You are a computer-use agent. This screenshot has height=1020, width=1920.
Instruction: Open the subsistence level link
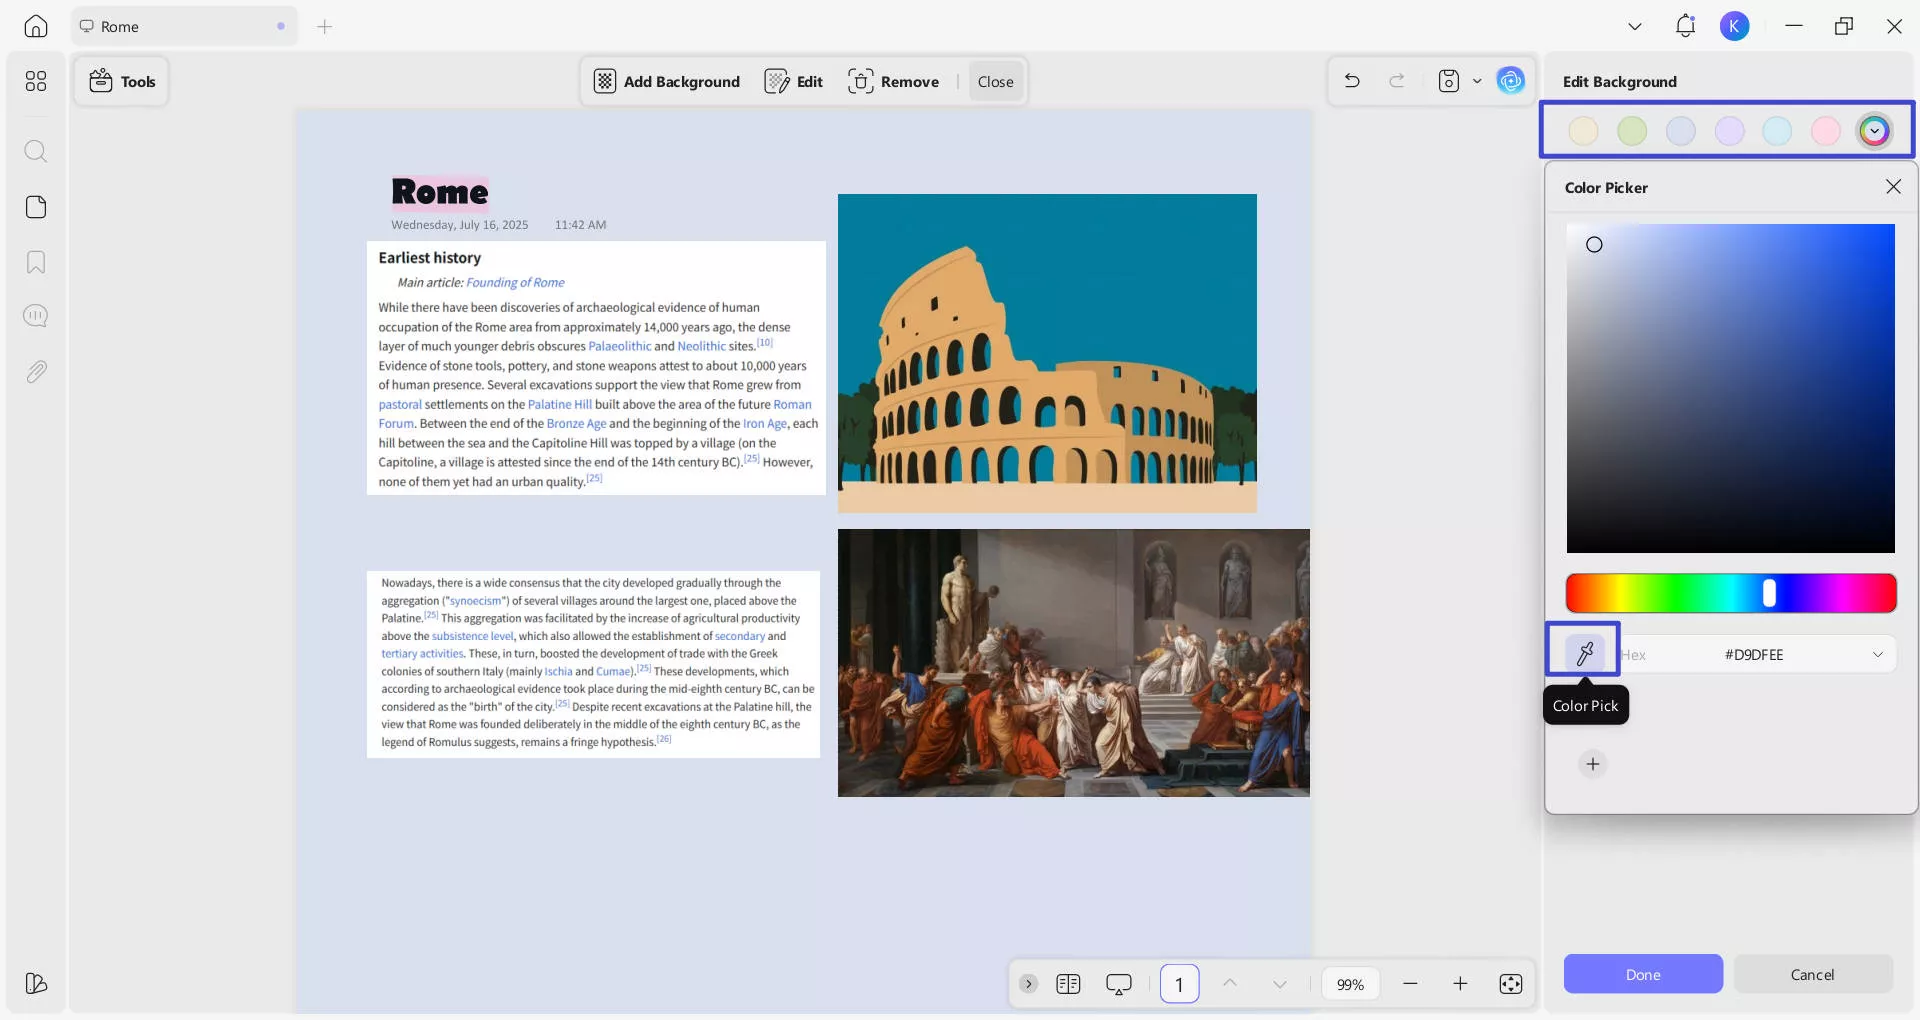[x=472, y=636]
